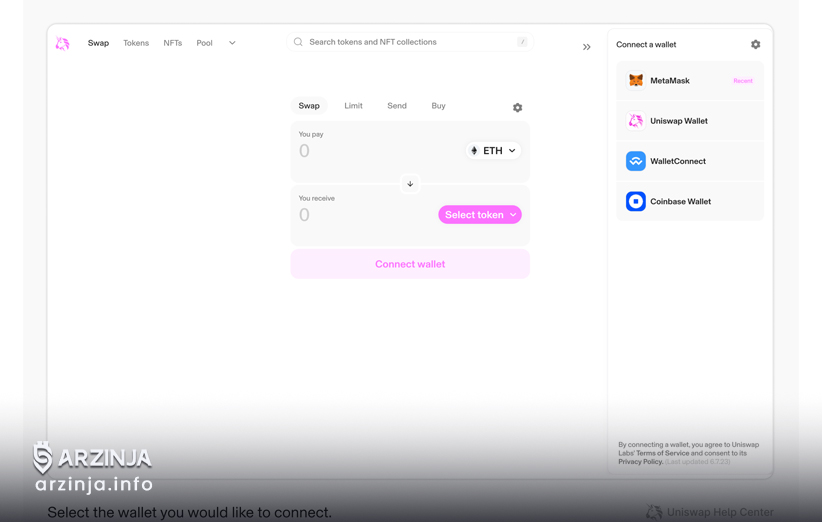Click the search slash shortcut badge
Image resolution: width=822 pixels, height=522 pixels.
pyautogui.click(x=522, y=42)
